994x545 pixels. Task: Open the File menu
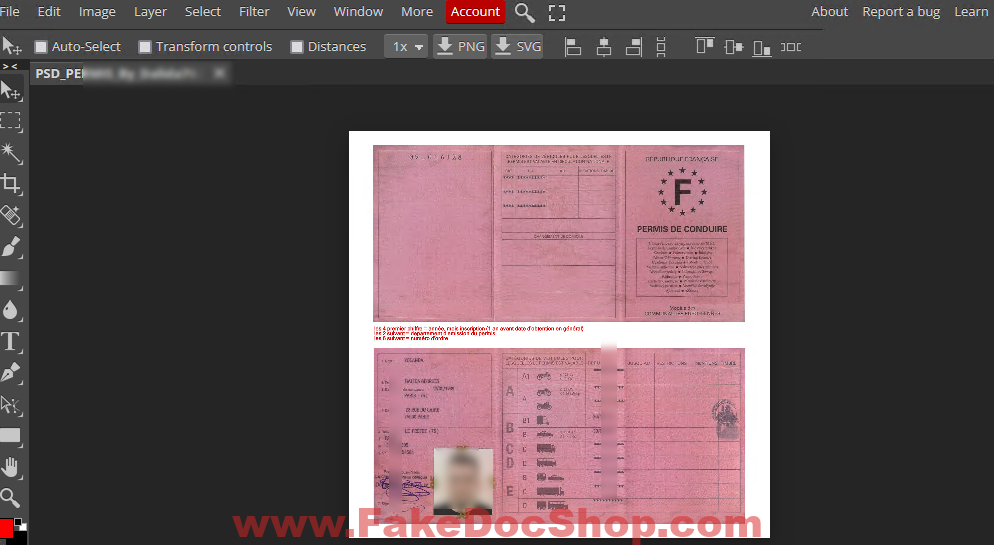(10, 11)
